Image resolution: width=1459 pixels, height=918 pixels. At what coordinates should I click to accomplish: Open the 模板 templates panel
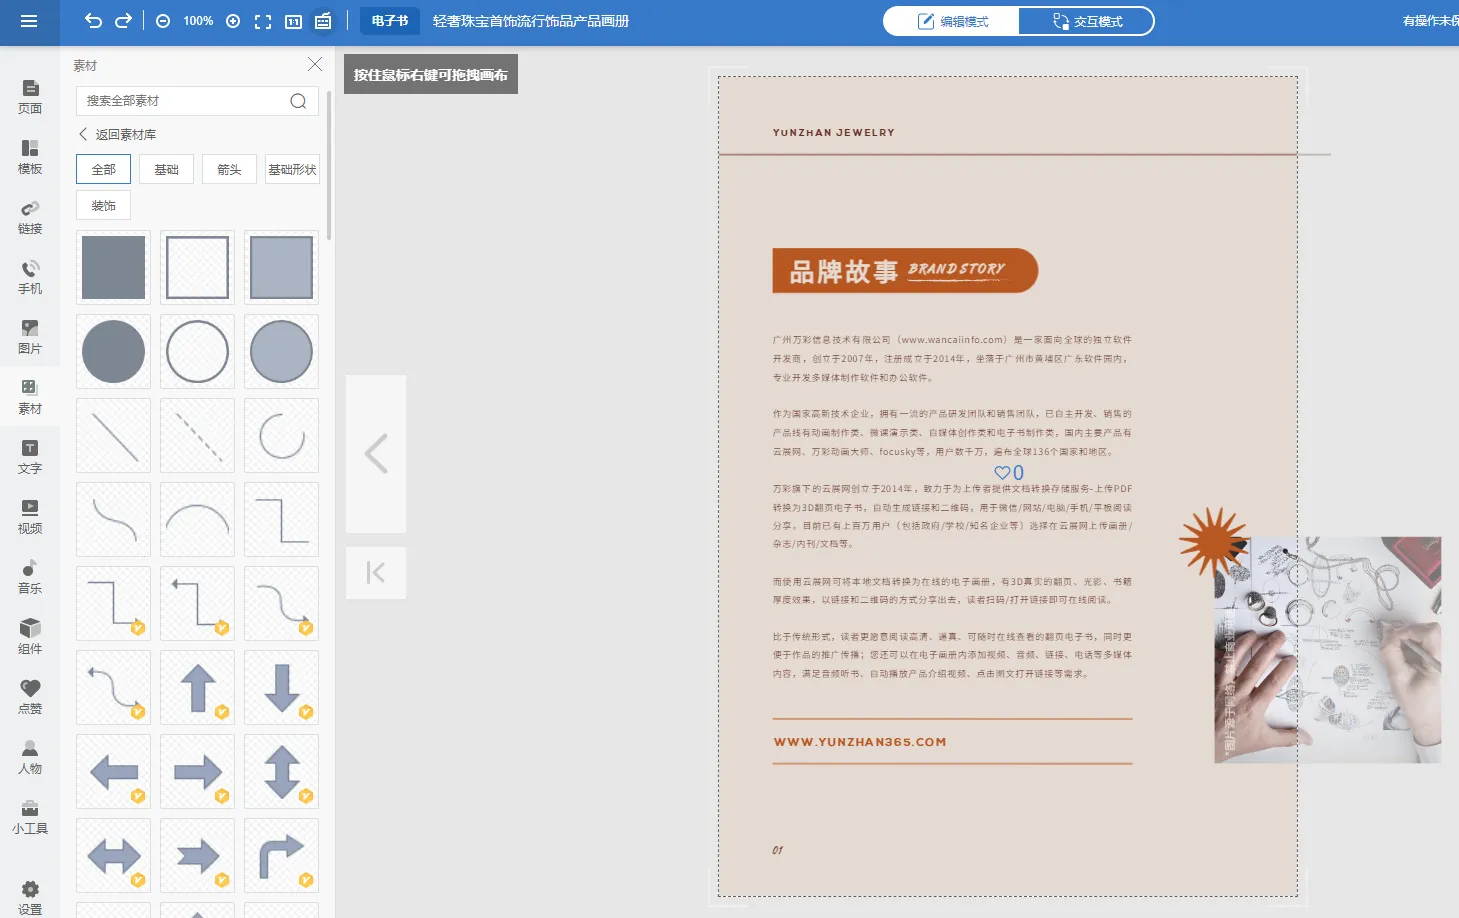click(x=30, y=157)
